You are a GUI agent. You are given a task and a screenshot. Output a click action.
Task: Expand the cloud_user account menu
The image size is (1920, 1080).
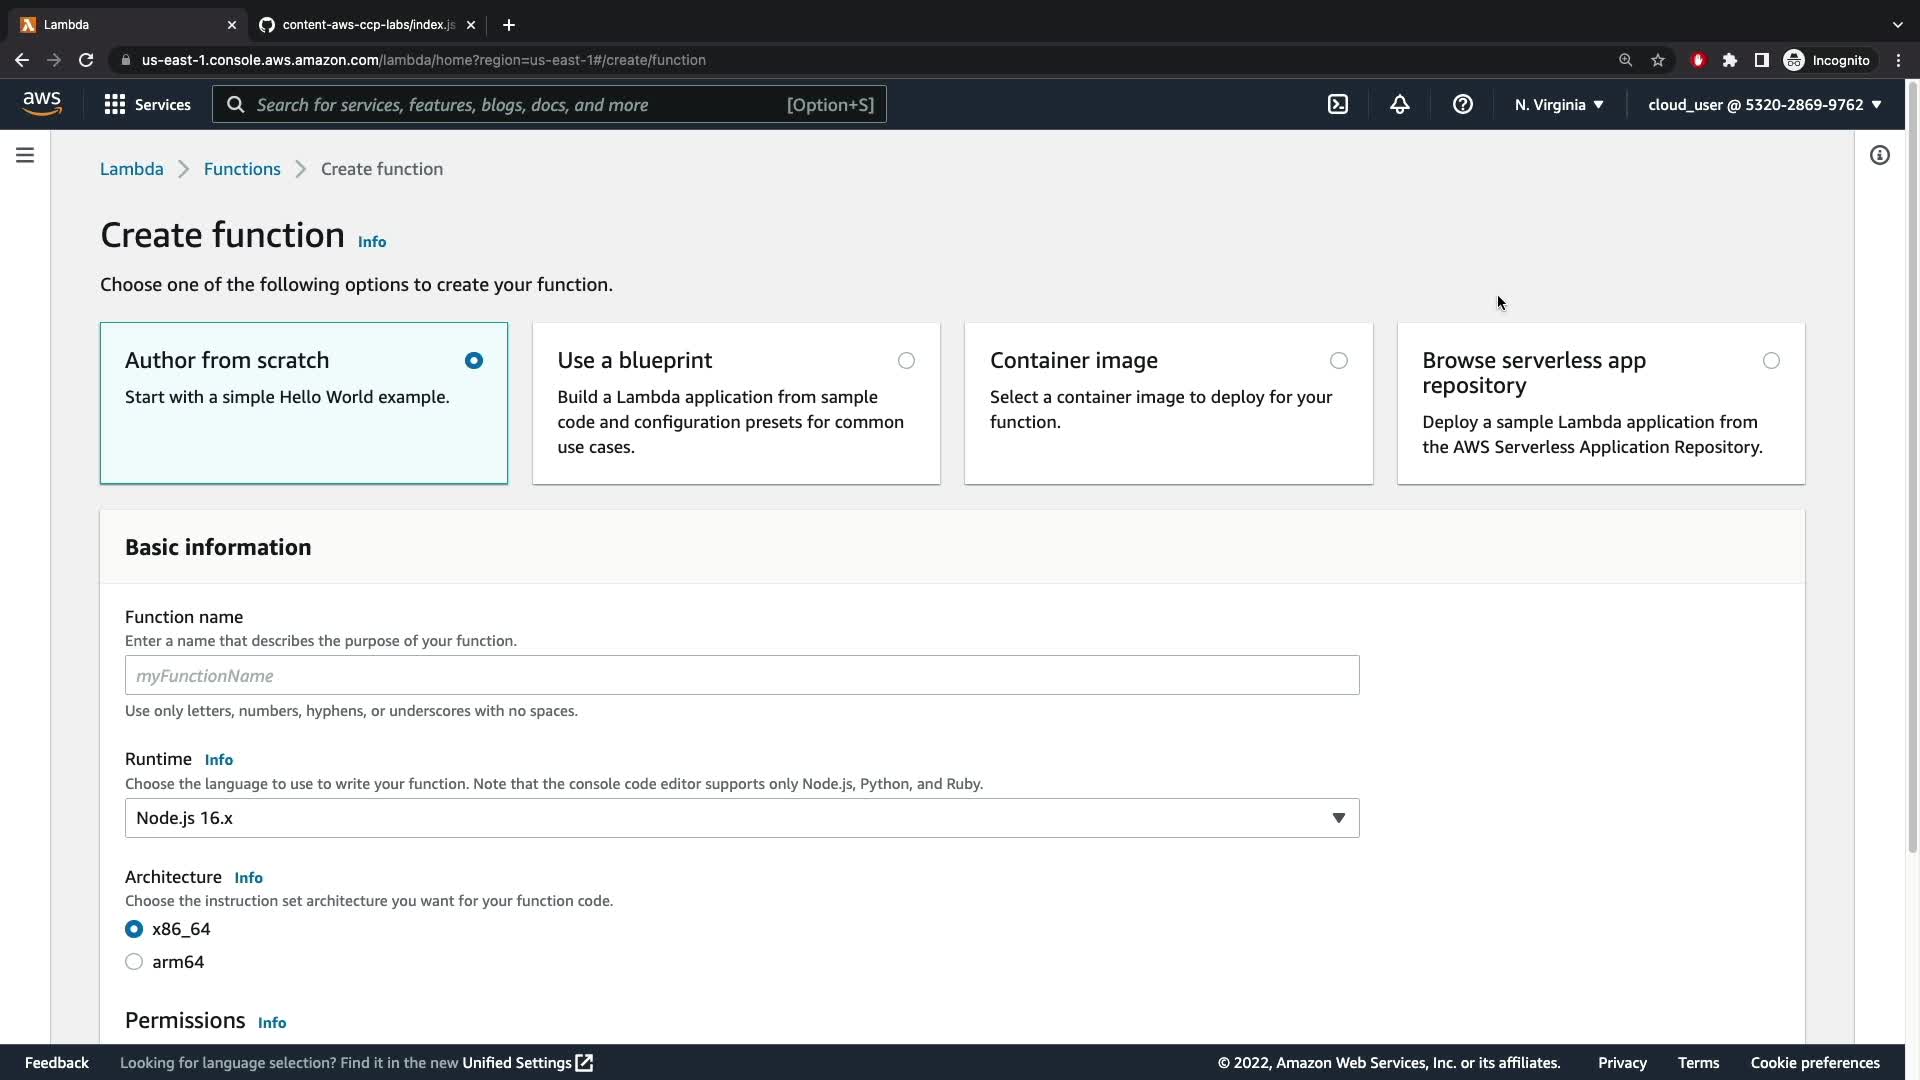1764,105
